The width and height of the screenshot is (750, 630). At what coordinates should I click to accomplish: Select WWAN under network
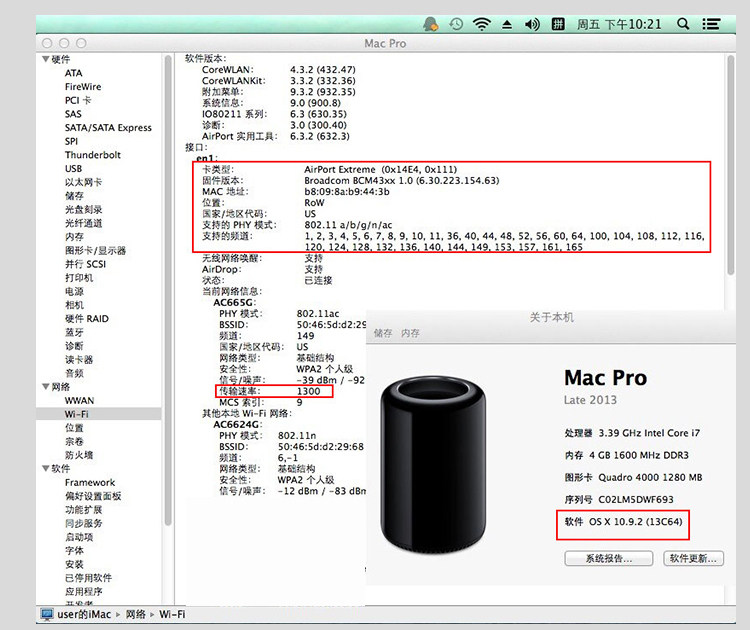coord(79,400)
